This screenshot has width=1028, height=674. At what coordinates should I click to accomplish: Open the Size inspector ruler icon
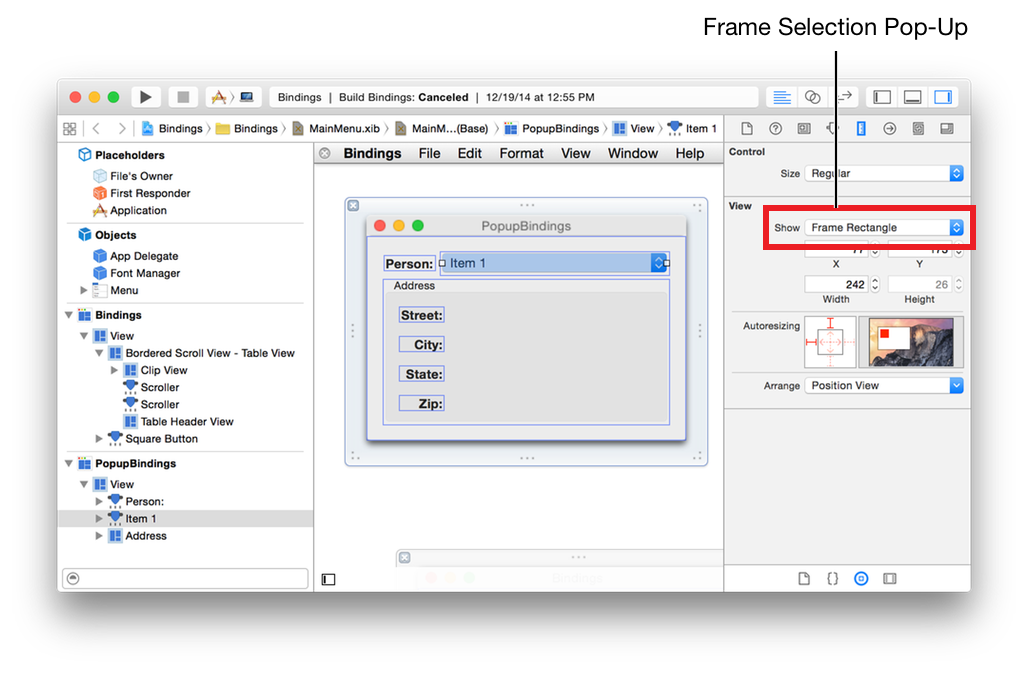(x=861, y=128)
